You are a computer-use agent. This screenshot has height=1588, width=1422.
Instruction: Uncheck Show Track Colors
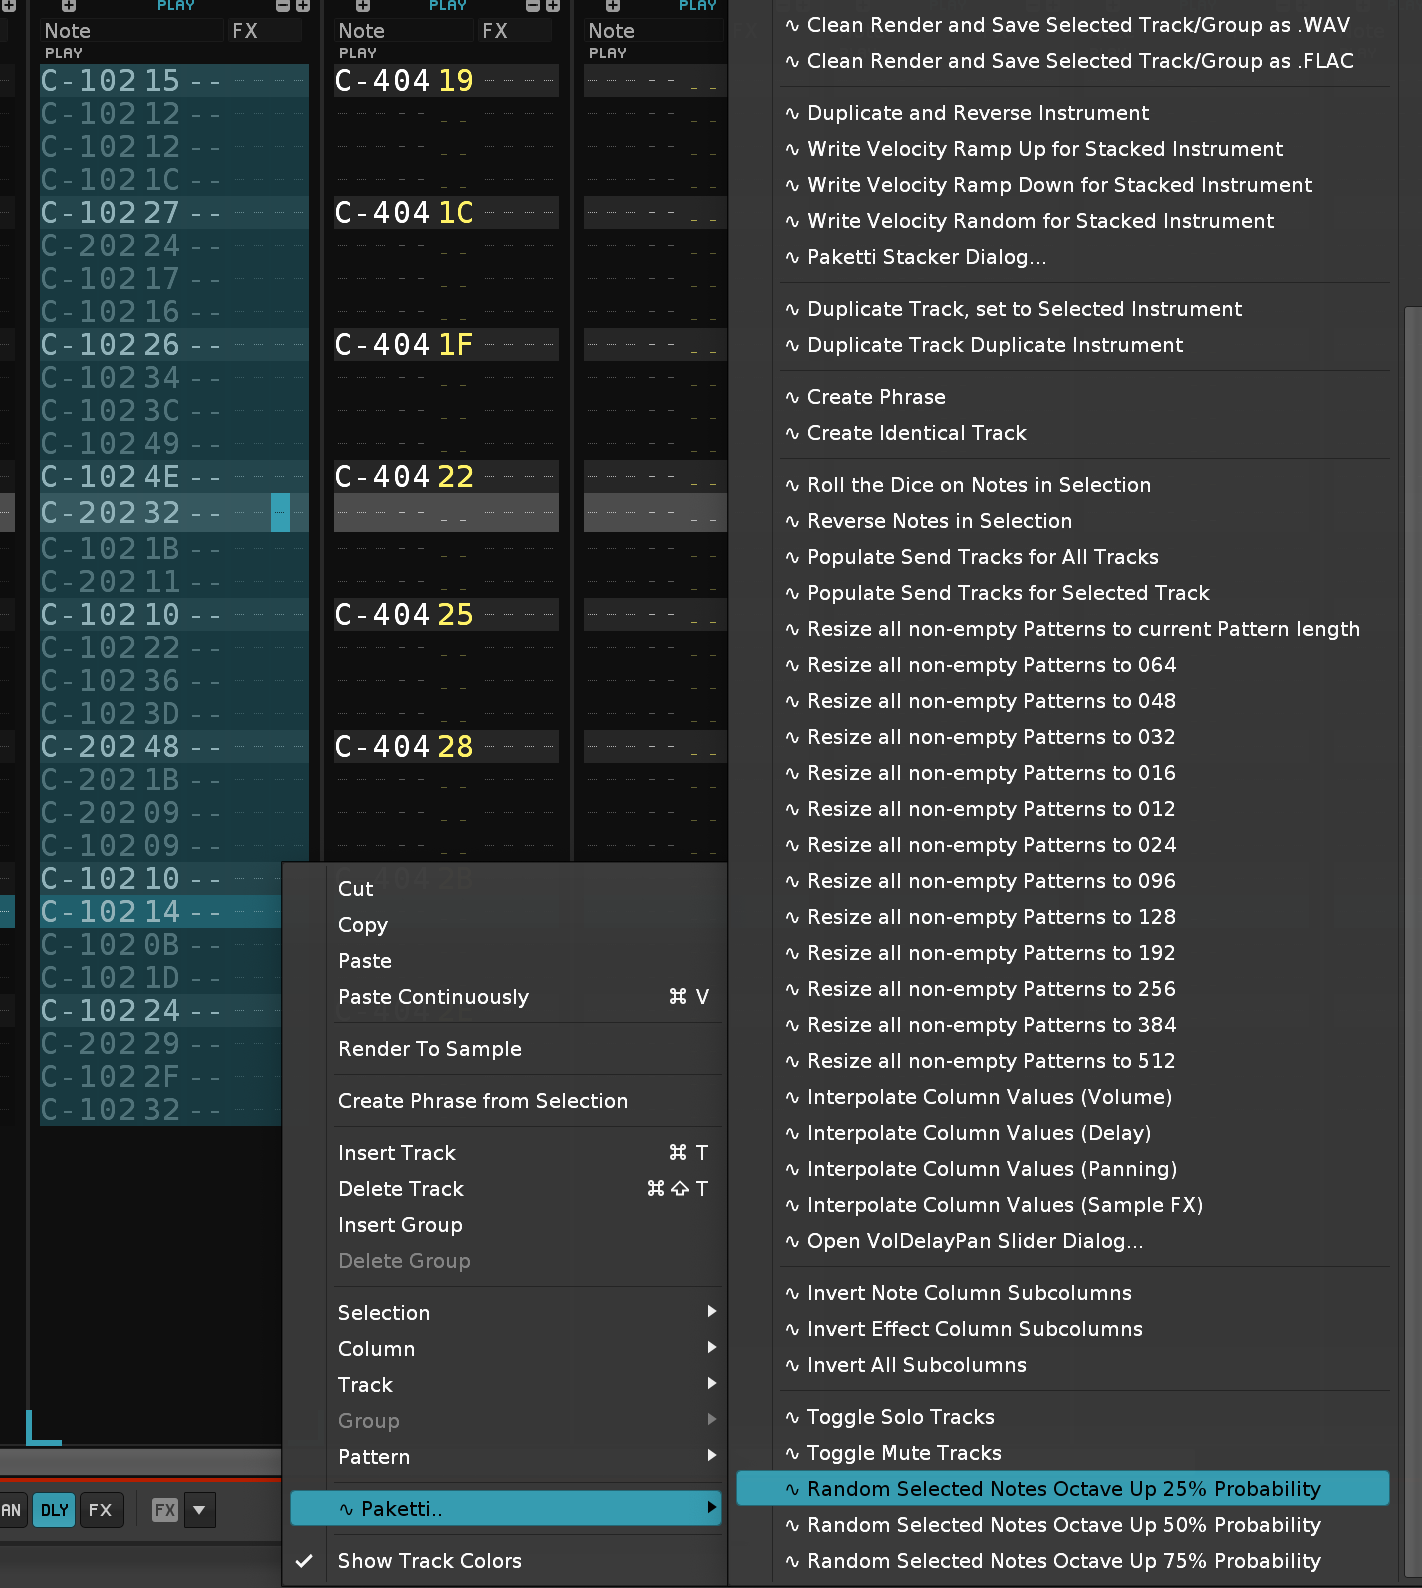[x=429, y=1561]
